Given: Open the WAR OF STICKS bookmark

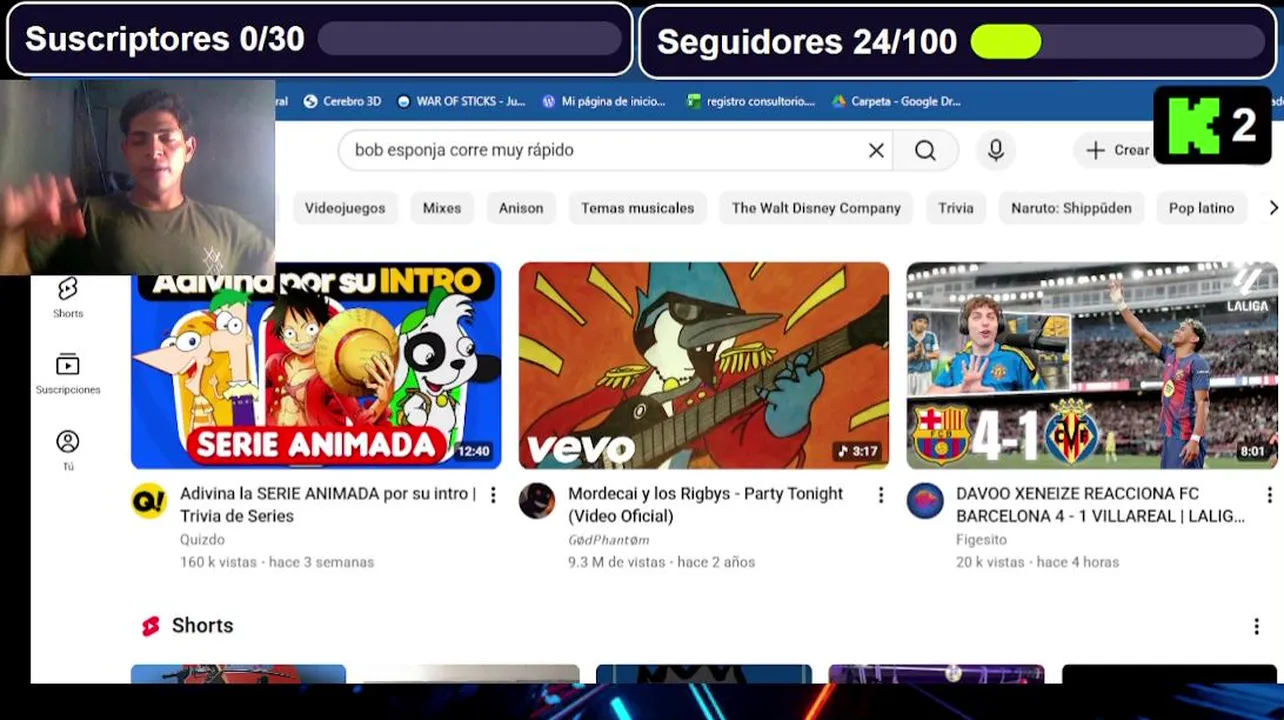Looking at the screenshot, I should click(461, 101).
